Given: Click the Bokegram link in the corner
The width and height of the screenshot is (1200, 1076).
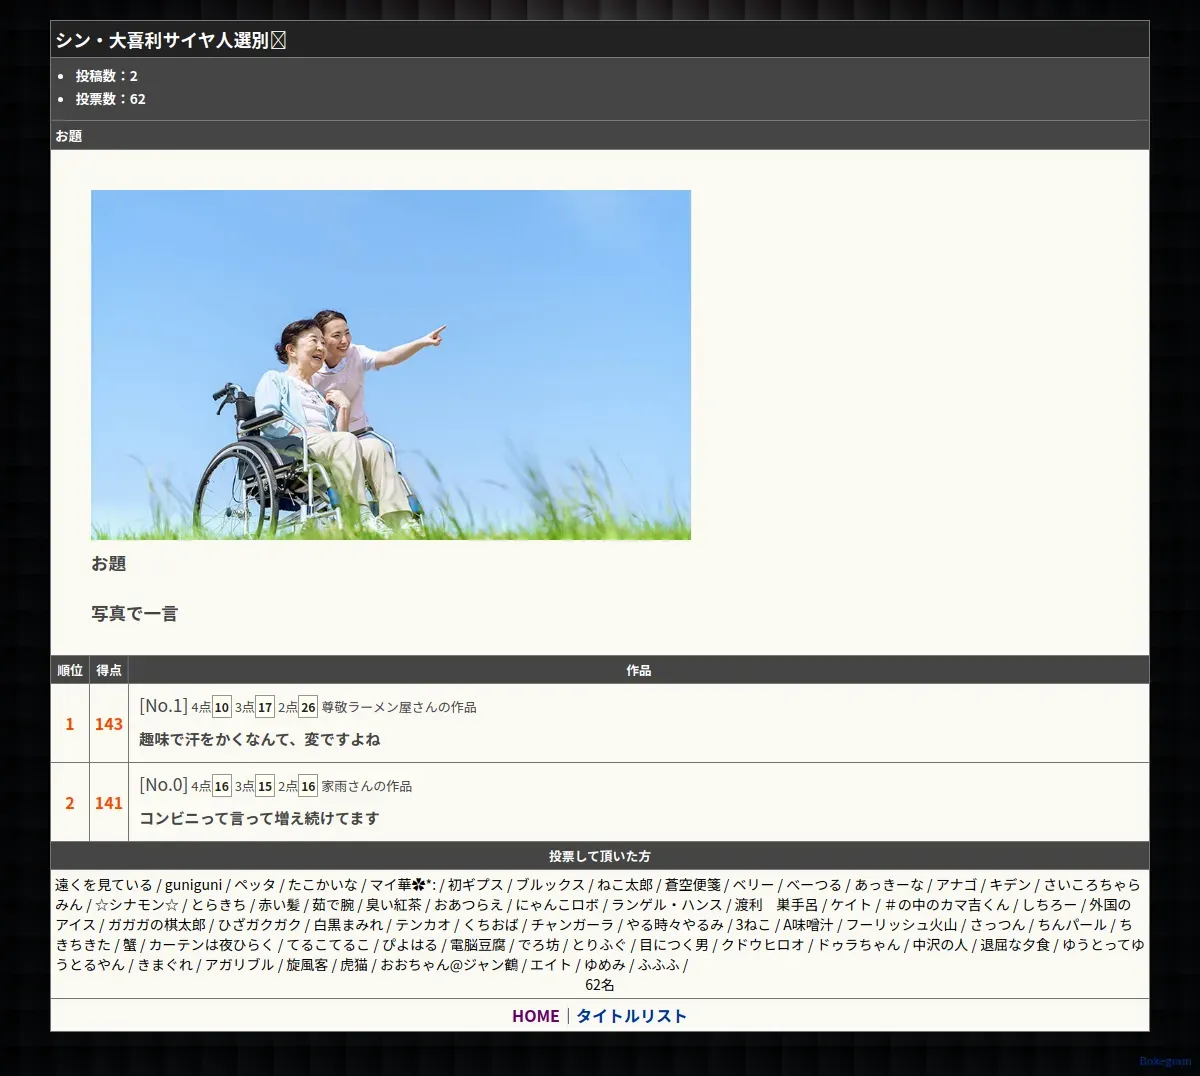Looking at the screenshot, I should coord(1165,1061).
